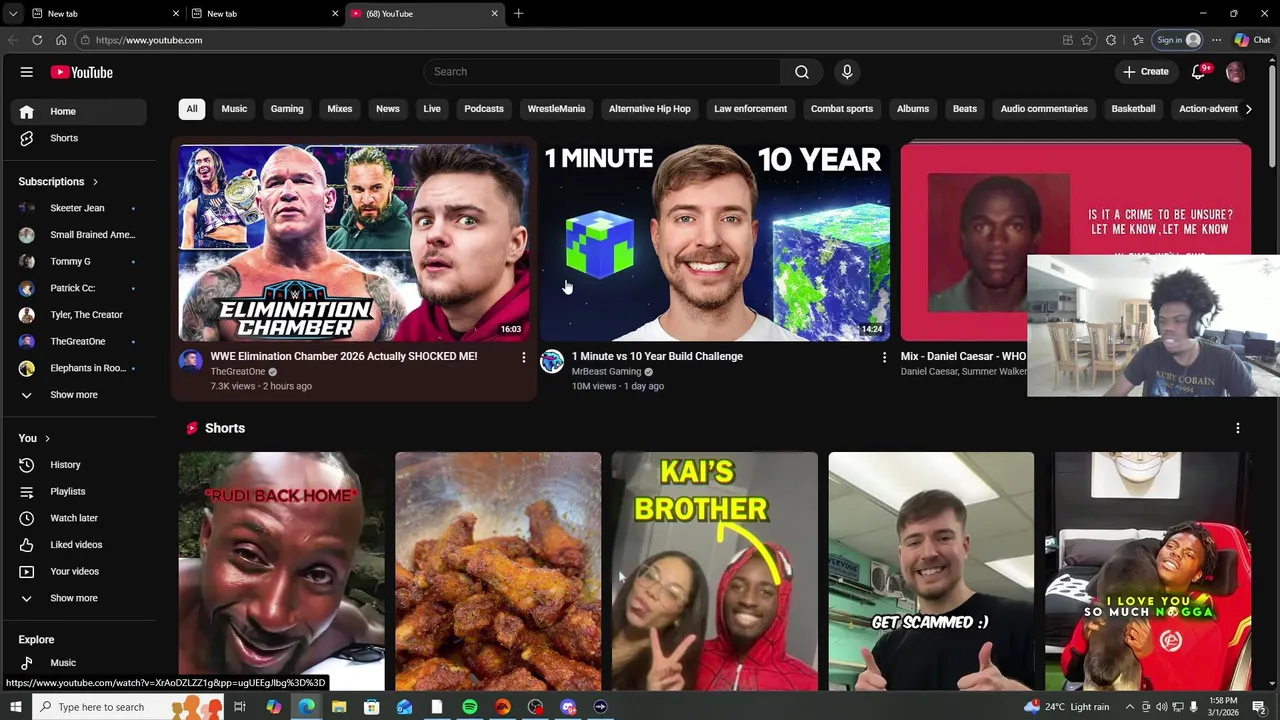
Task: Open the Shorts sidebar item
Action: pos(80,138)
